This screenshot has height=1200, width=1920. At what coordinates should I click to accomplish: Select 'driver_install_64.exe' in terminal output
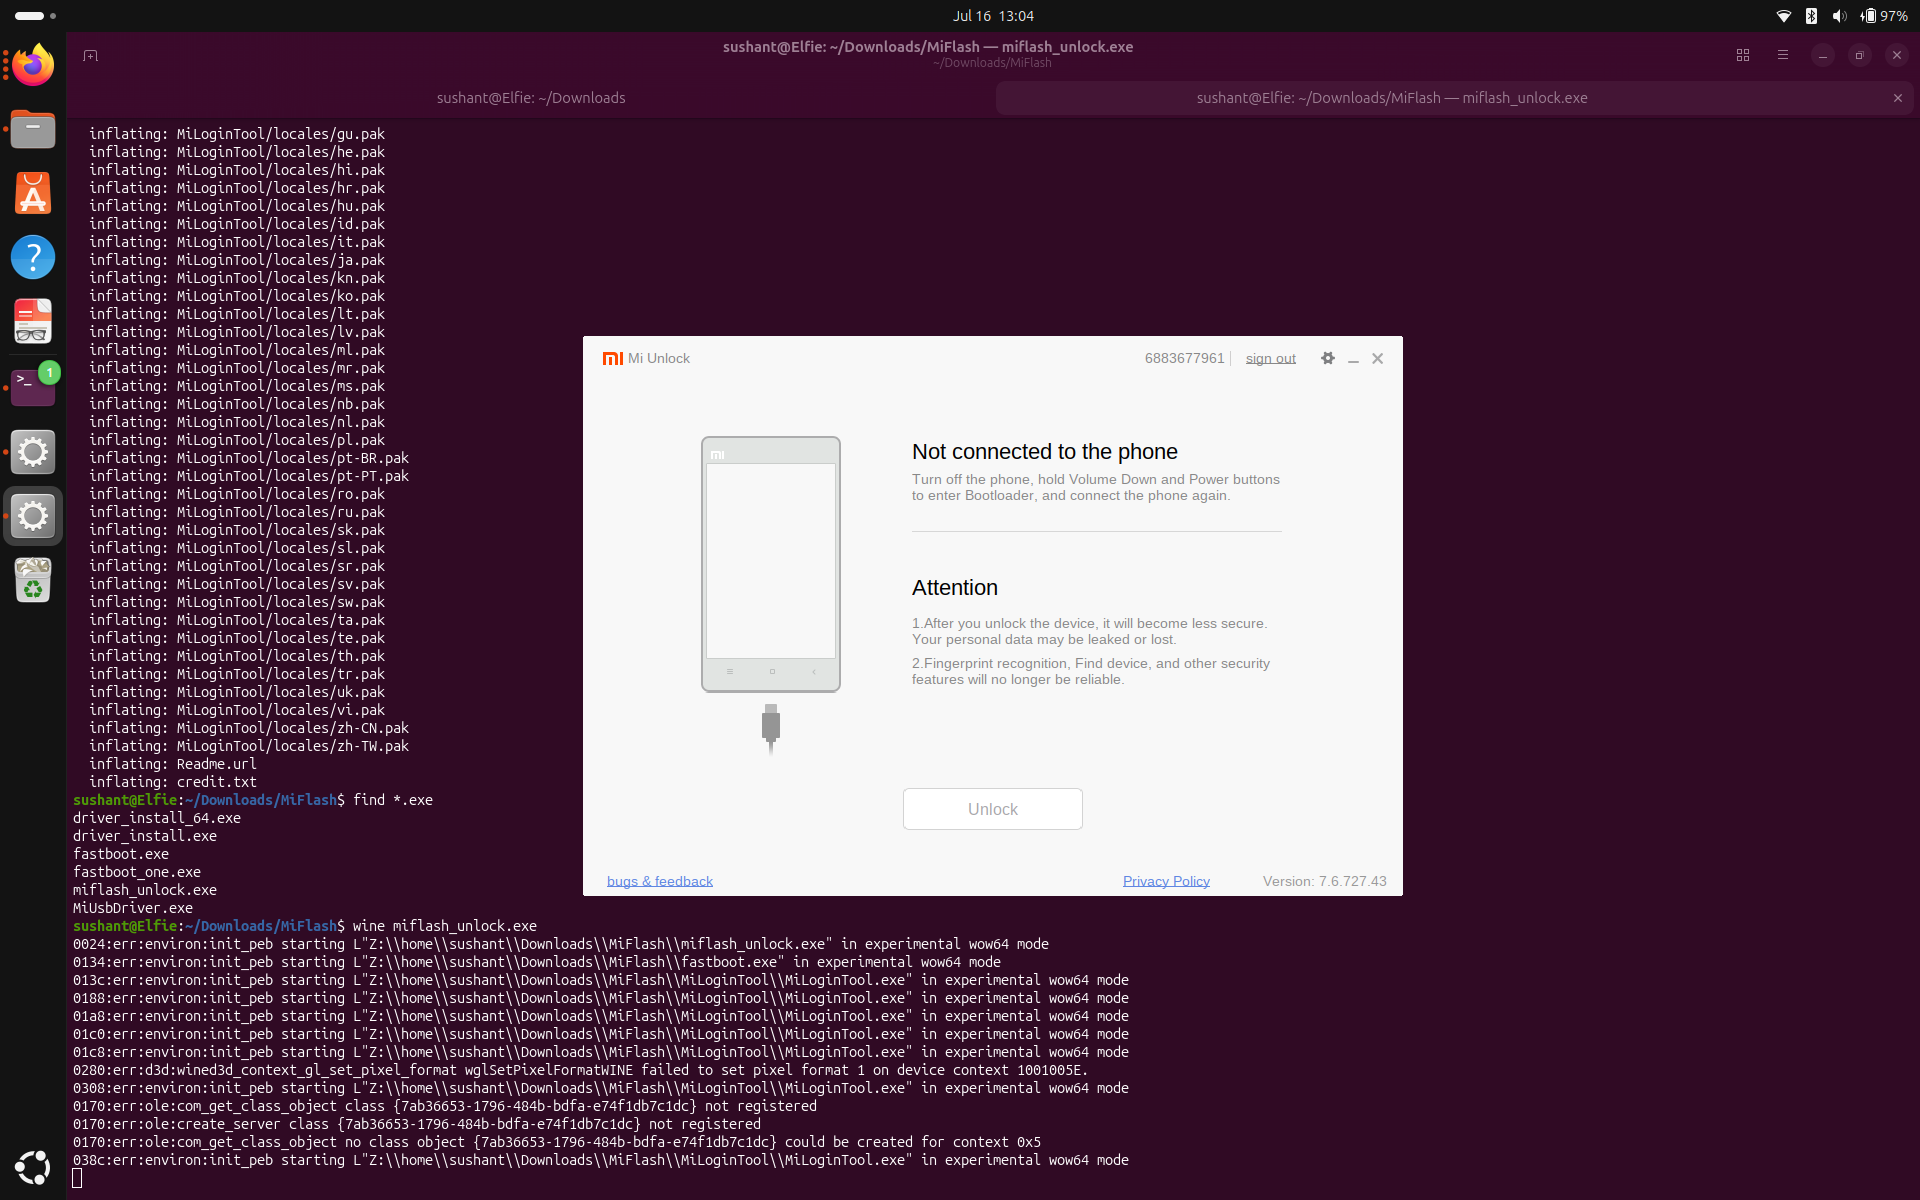coord(156,818)
